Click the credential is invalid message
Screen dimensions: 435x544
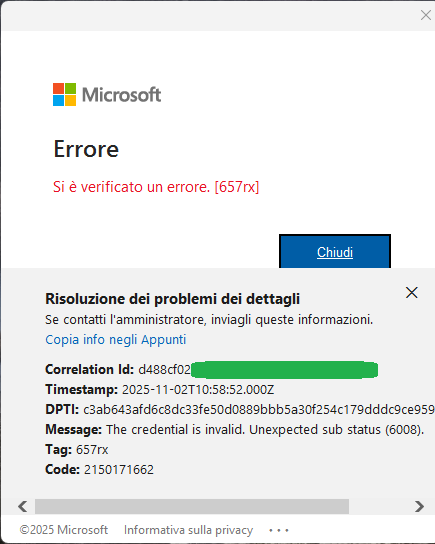[265, 430]
